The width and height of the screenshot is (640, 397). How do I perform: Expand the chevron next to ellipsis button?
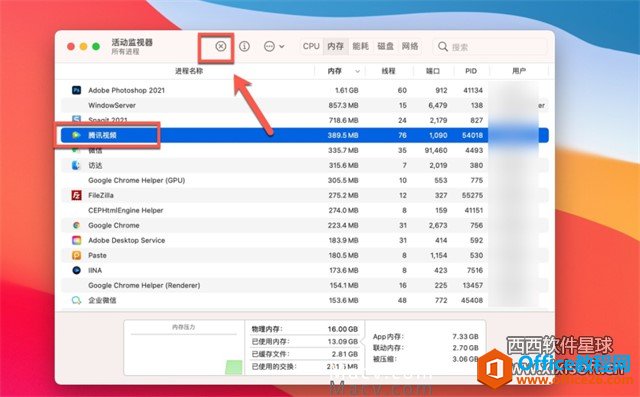(282, 47)
